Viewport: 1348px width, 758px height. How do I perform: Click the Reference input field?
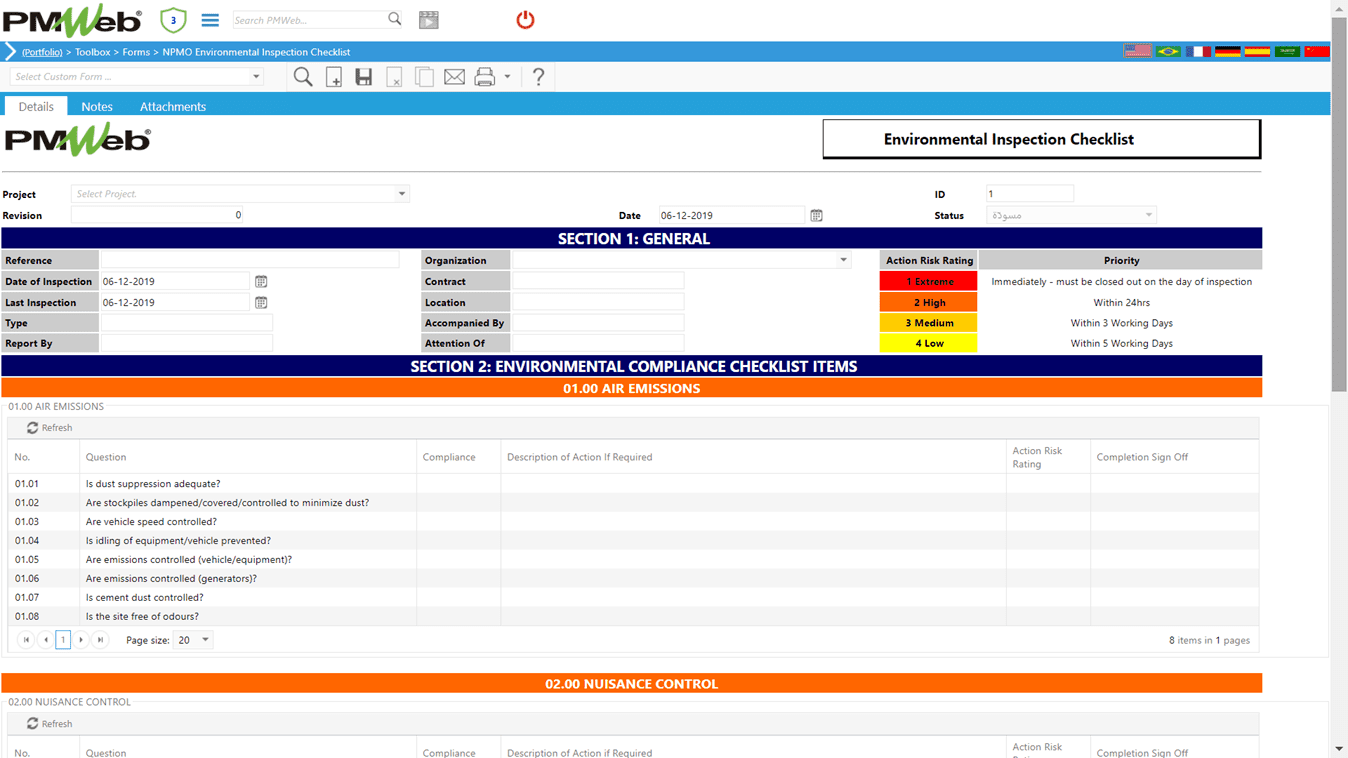pos(250,260)
